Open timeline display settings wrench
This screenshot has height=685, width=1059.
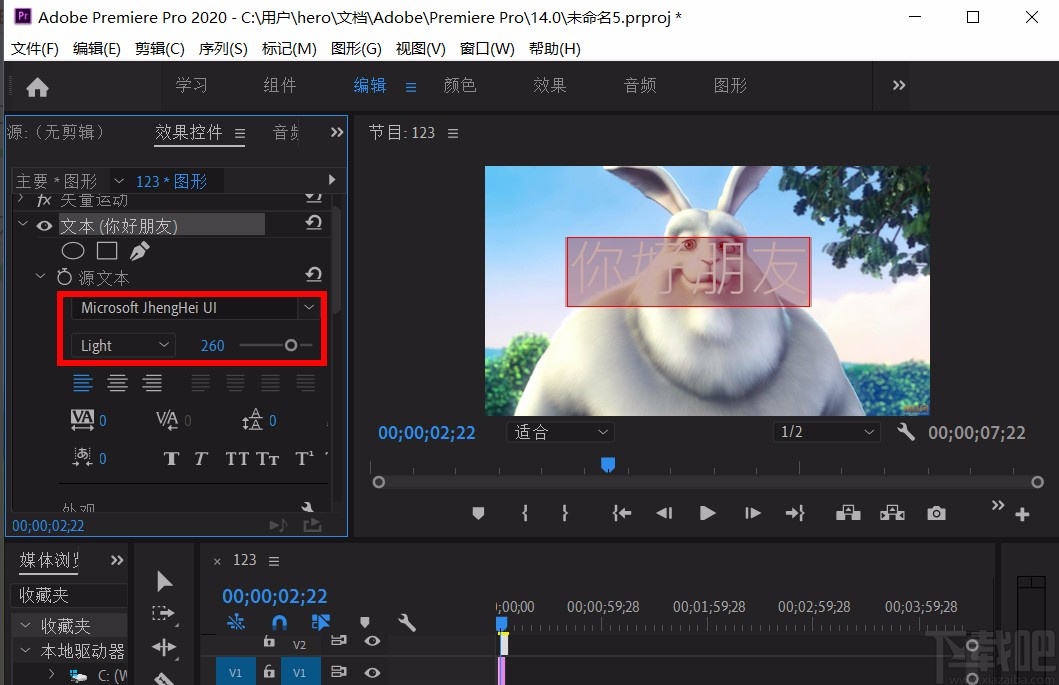click(407, 622)
